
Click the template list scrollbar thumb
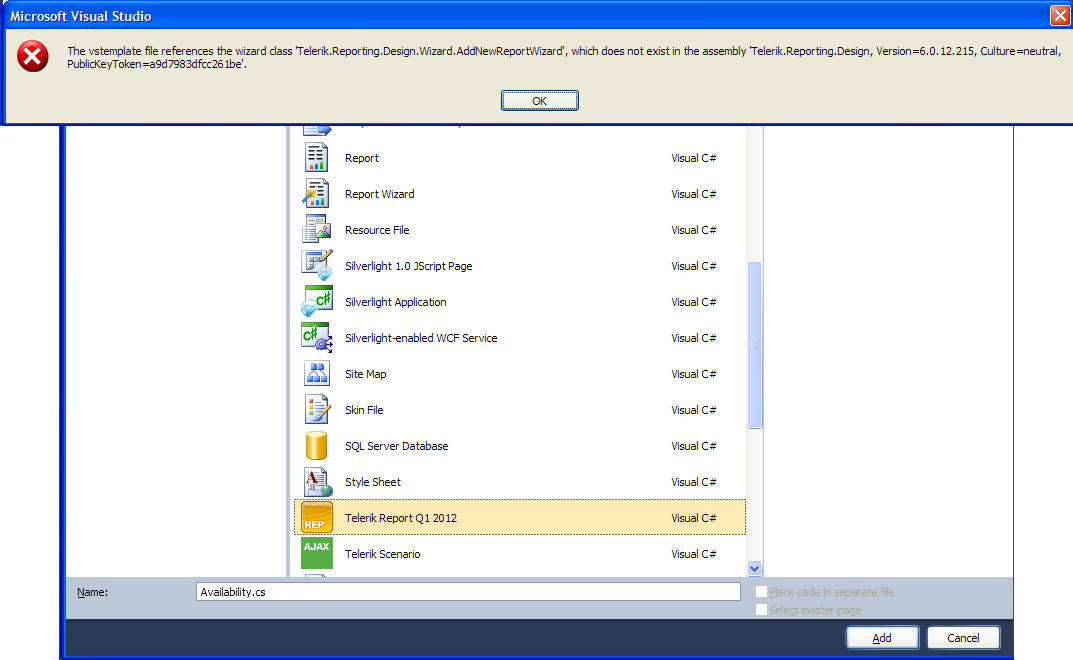point(754,345)
